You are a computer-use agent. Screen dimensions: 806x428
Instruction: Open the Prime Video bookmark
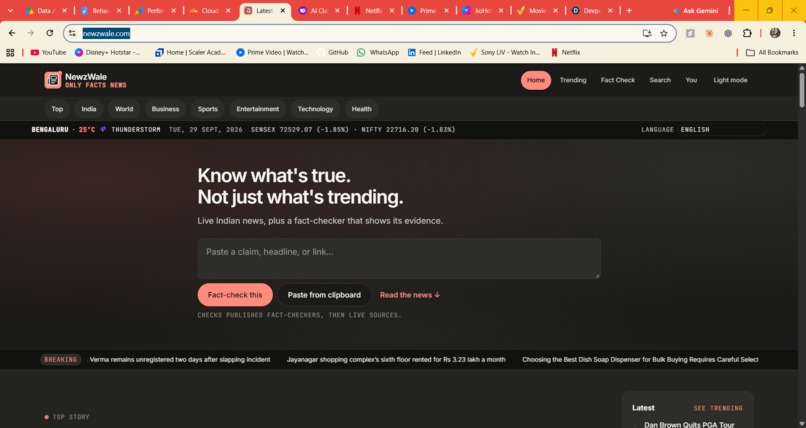(x=272, y=52)
